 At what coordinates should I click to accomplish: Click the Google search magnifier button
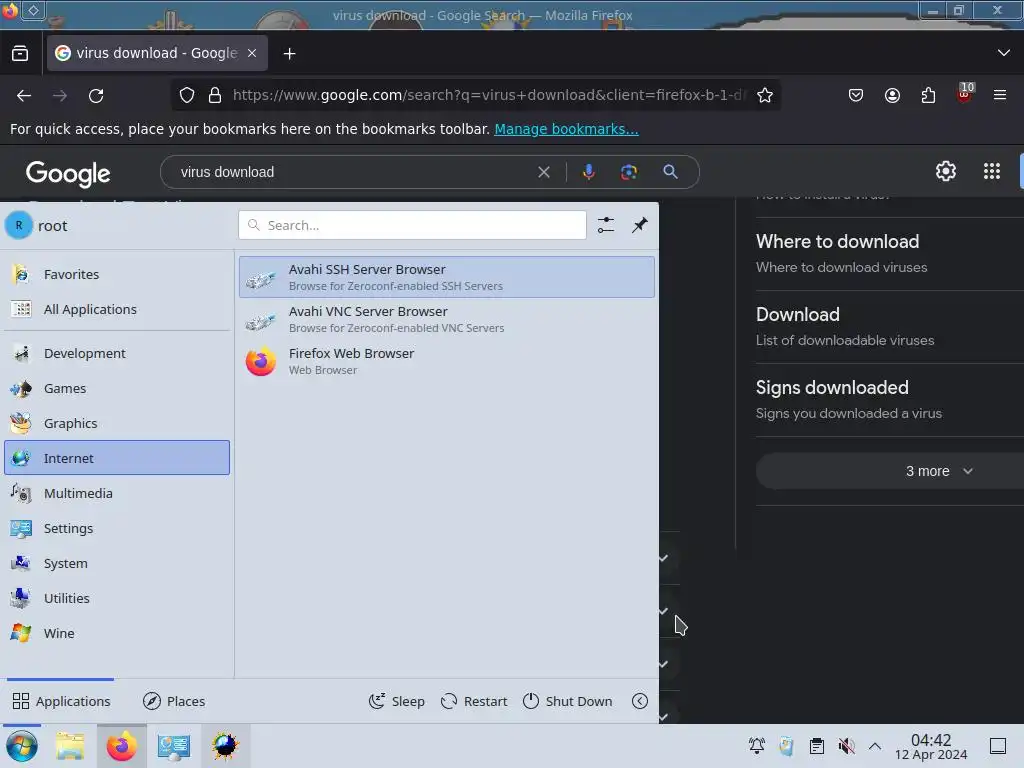670,172
